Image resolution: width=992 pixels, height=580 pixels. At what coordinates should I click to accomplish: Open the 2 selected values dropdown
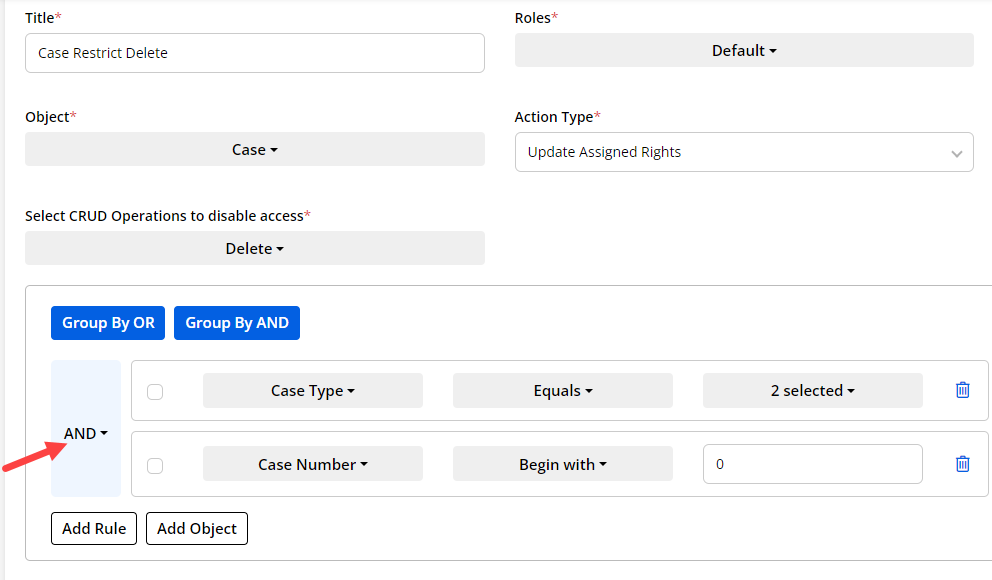tap(812, 391)
